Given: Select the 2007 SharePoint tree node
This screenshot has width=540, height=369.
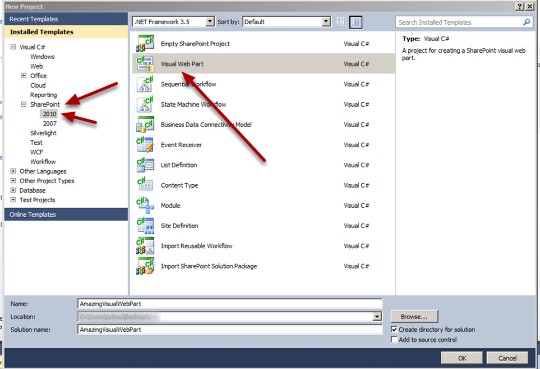Looking at the screenshot, I should pyautogui.click(x=50, y=123).
